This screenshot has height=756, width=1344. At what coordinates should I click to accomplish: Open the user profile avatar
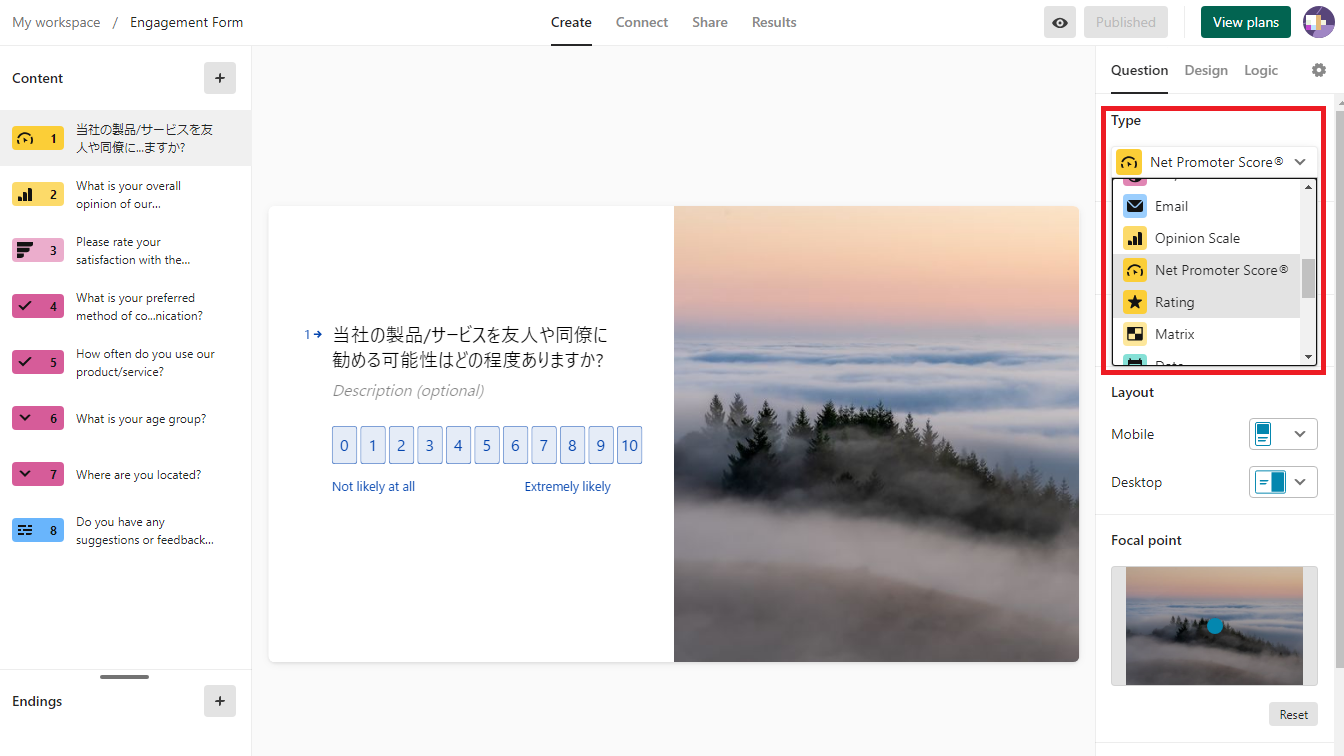[1318, 22]
